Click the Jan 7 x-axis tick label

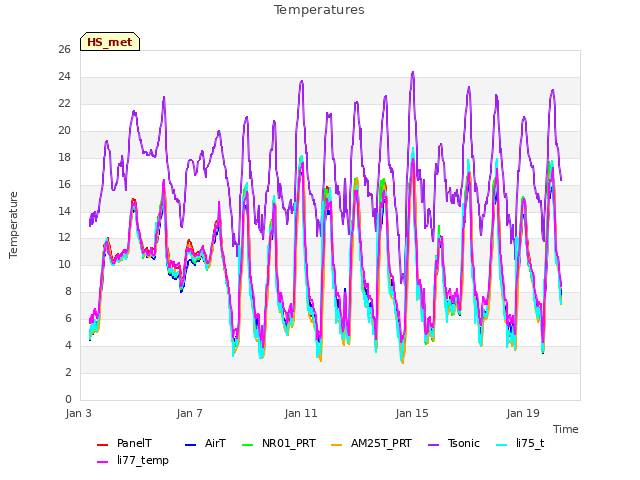coord(189,413)
